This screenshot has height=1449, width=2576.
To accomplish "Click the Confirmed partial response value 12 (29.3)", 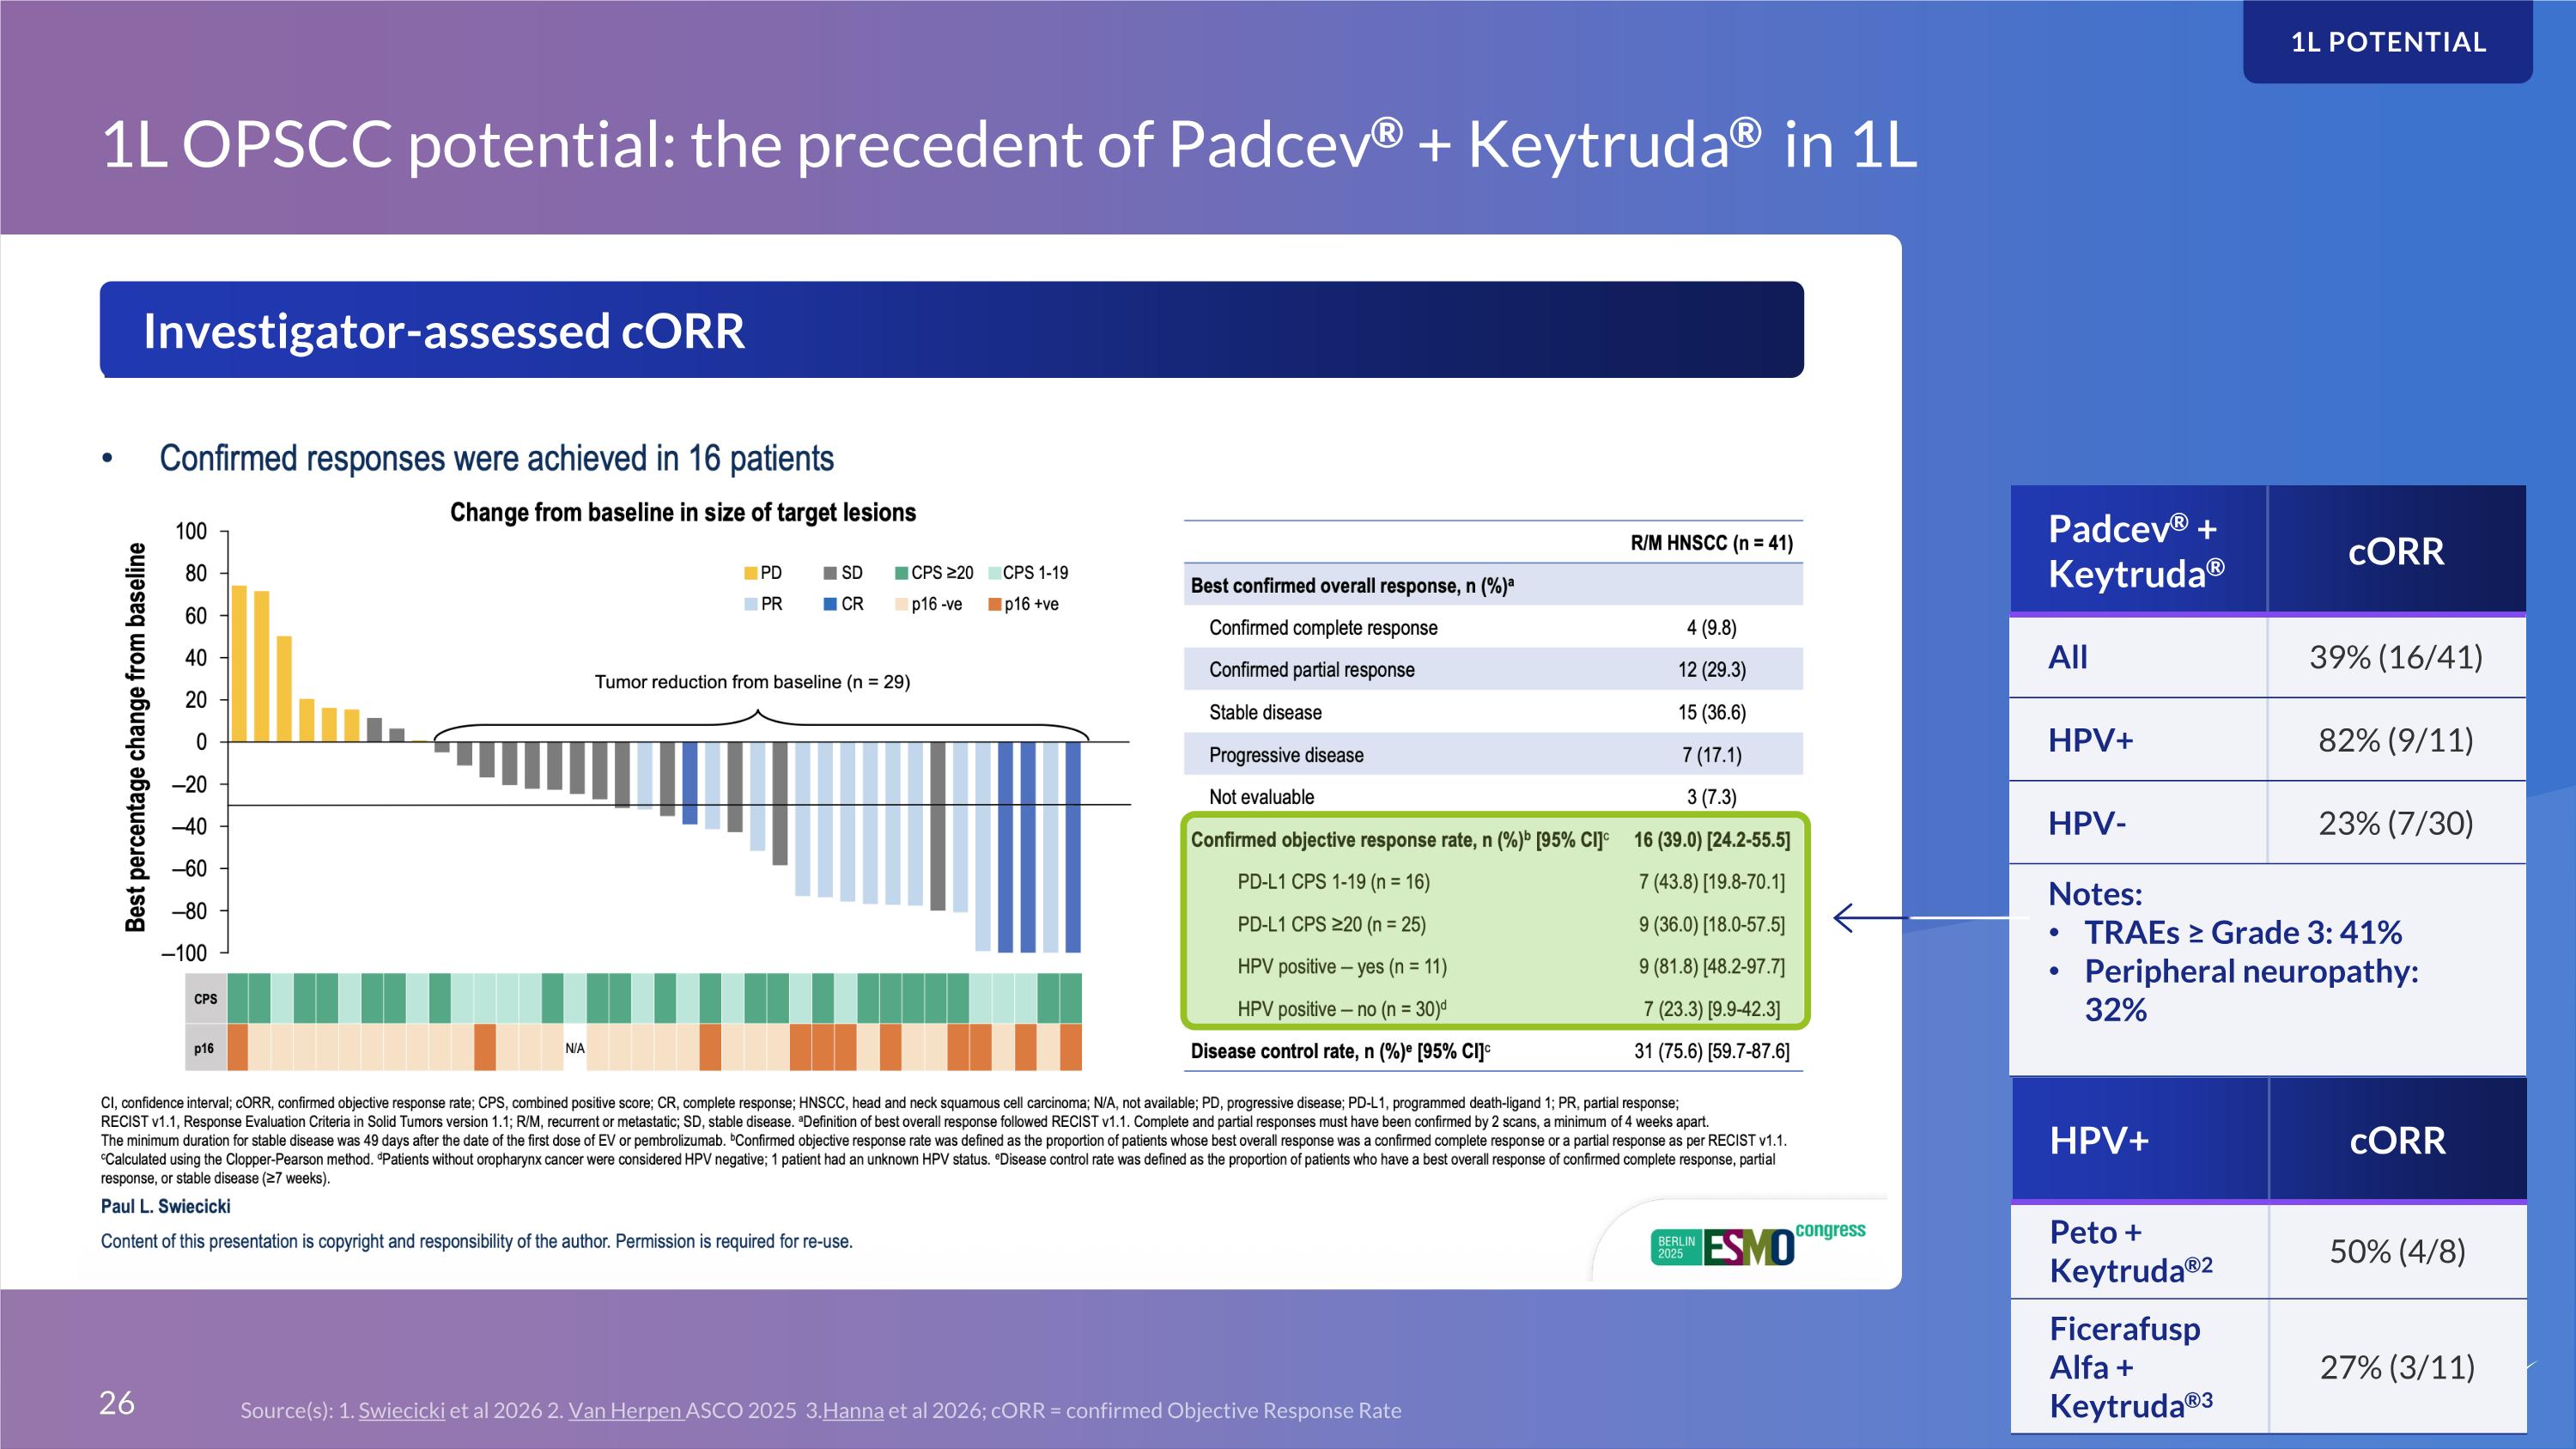I will 1712,670.
